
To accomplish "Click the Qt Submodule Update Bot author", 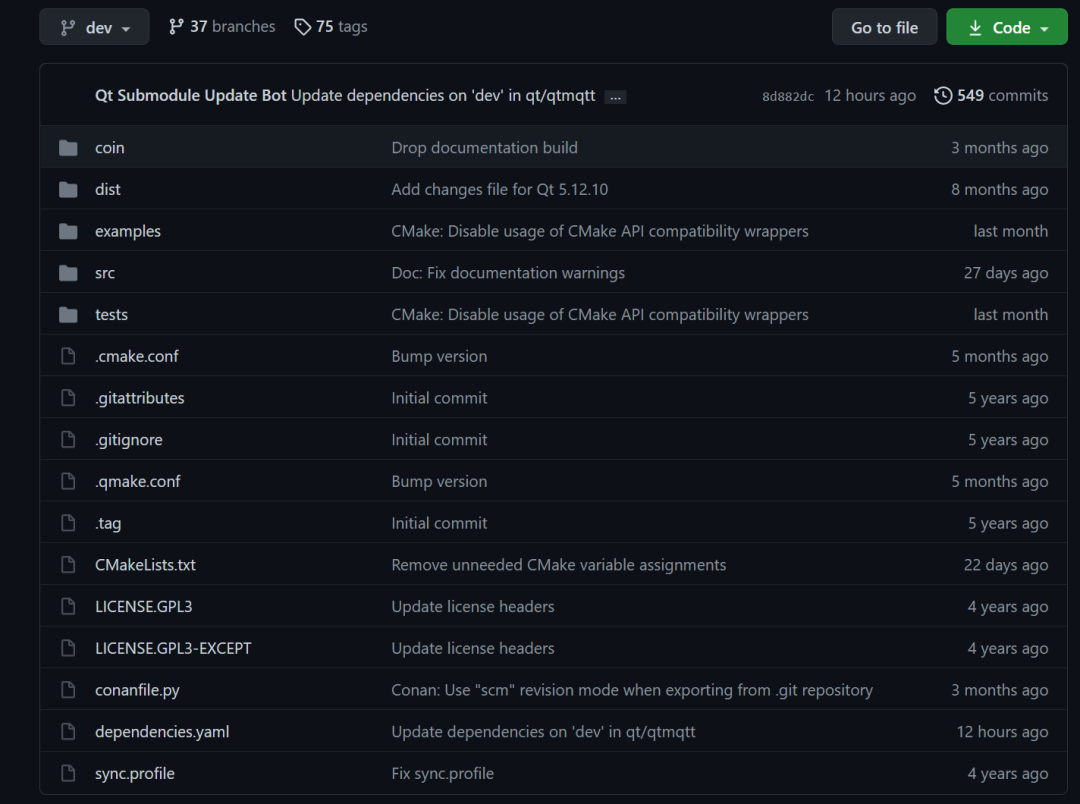I will (x=190, y=96).
